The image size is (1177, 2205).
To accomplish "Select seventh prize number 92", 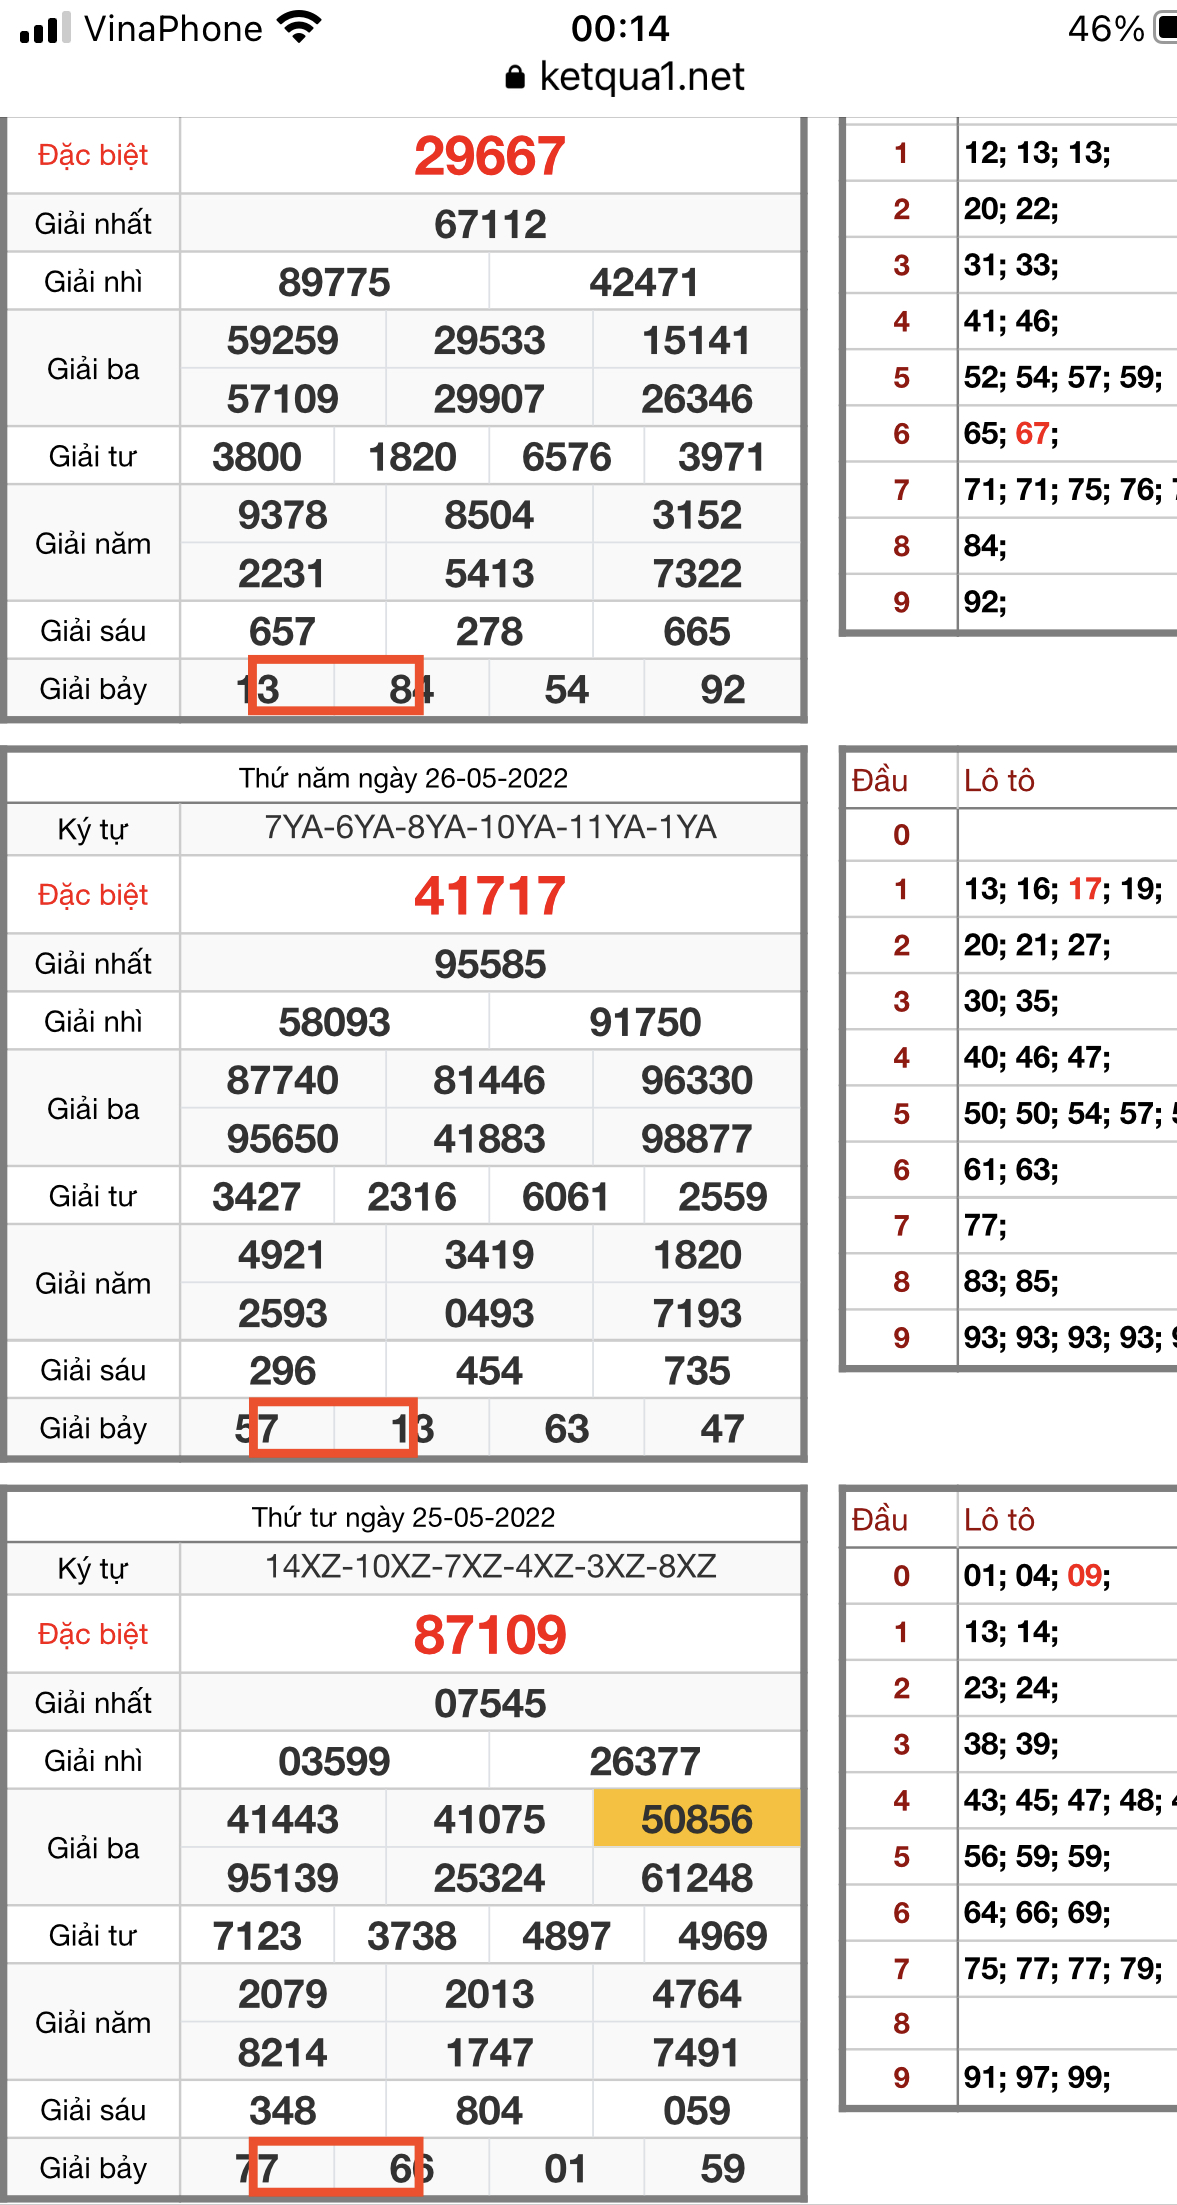I will pos(722,690).
